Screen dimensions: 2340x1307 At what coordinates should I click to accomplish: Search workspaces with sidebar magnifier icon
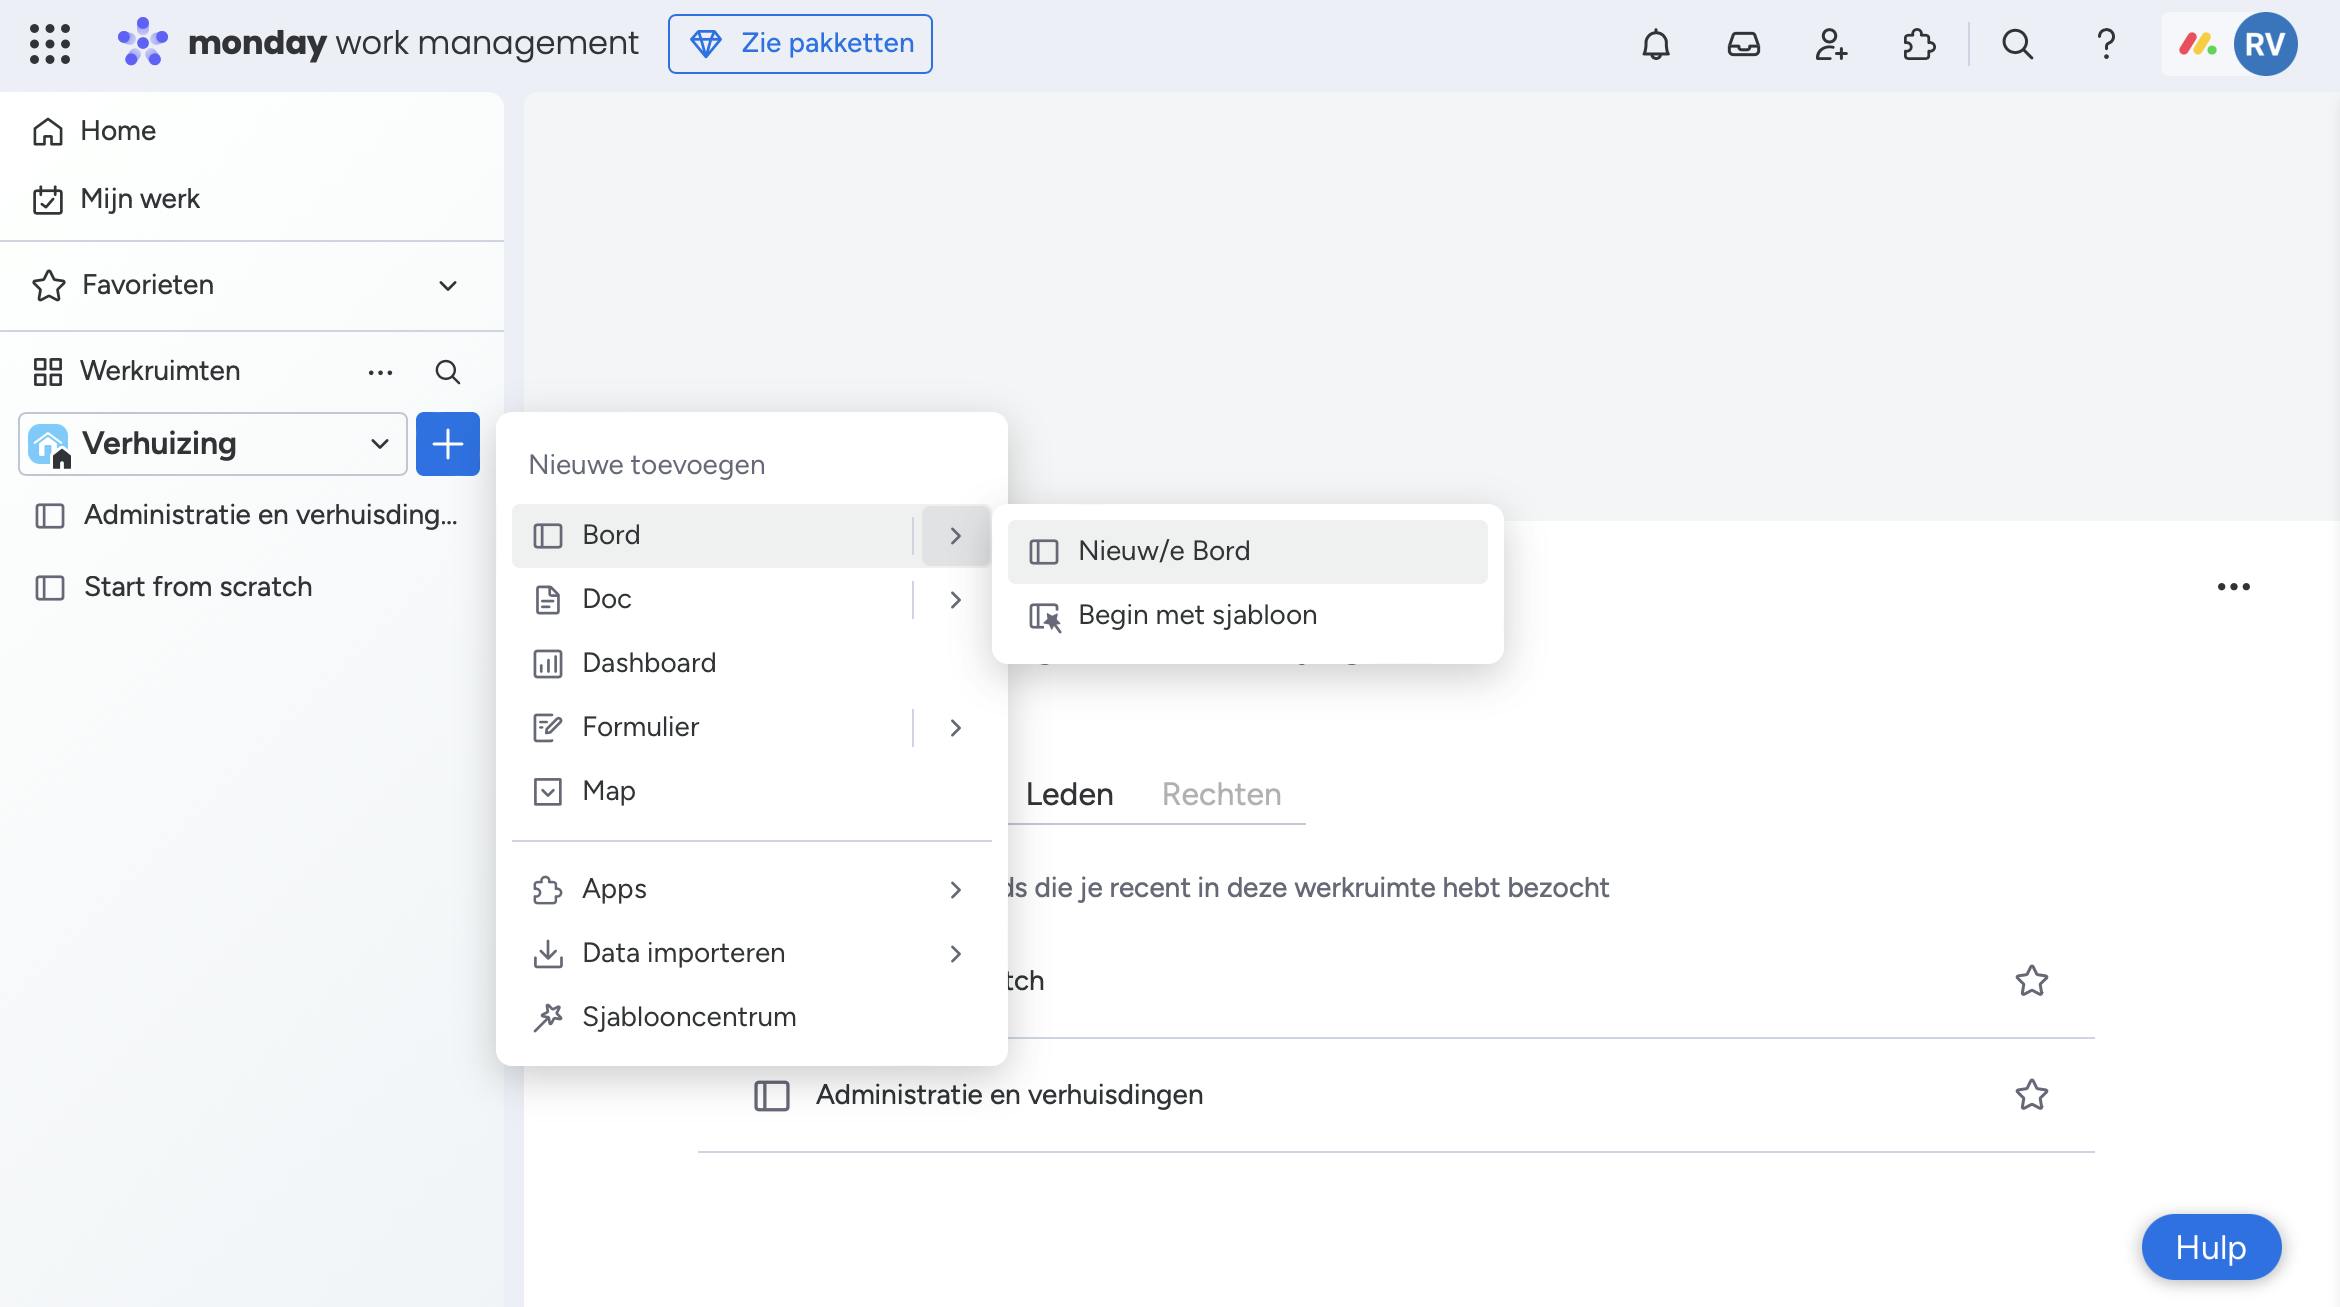point(447,372)
